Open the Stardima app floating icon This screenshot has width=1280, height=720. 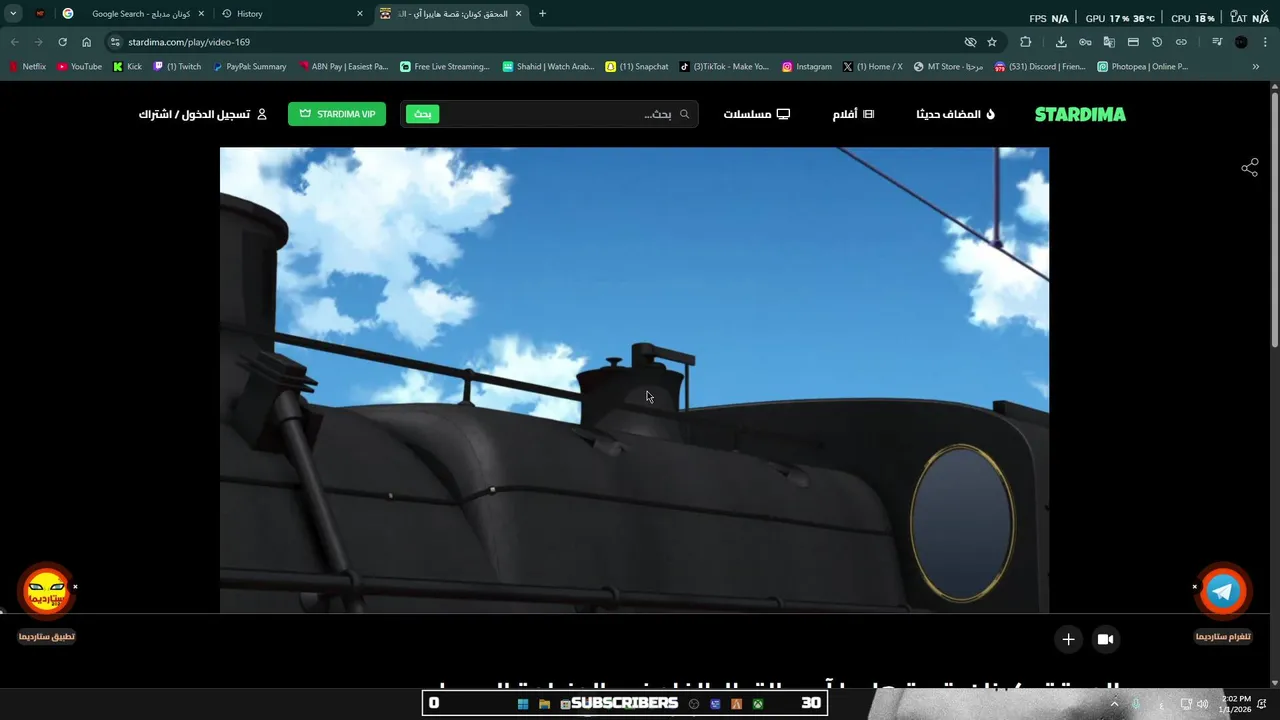pos(47,591)
